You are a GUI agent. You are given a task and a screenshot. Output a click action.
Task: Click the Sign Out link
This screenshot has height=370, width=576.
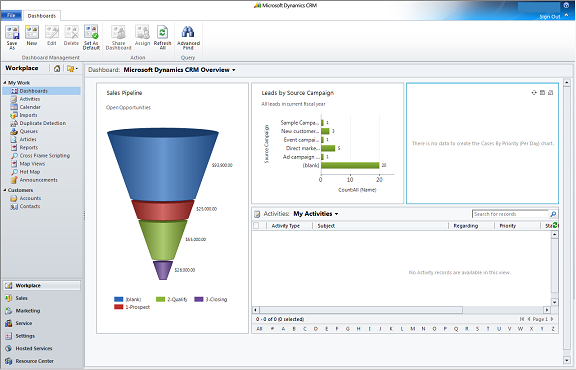point(550,17)
